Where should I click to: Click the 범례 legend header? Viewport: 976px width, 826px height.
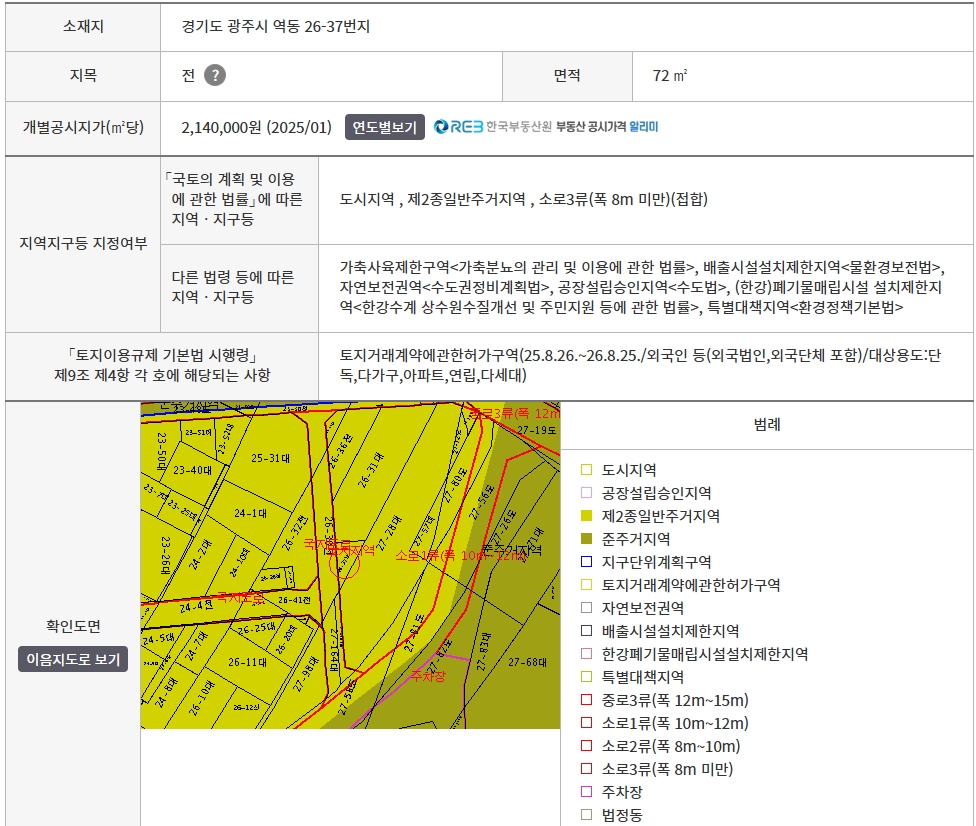pos(767,425)
